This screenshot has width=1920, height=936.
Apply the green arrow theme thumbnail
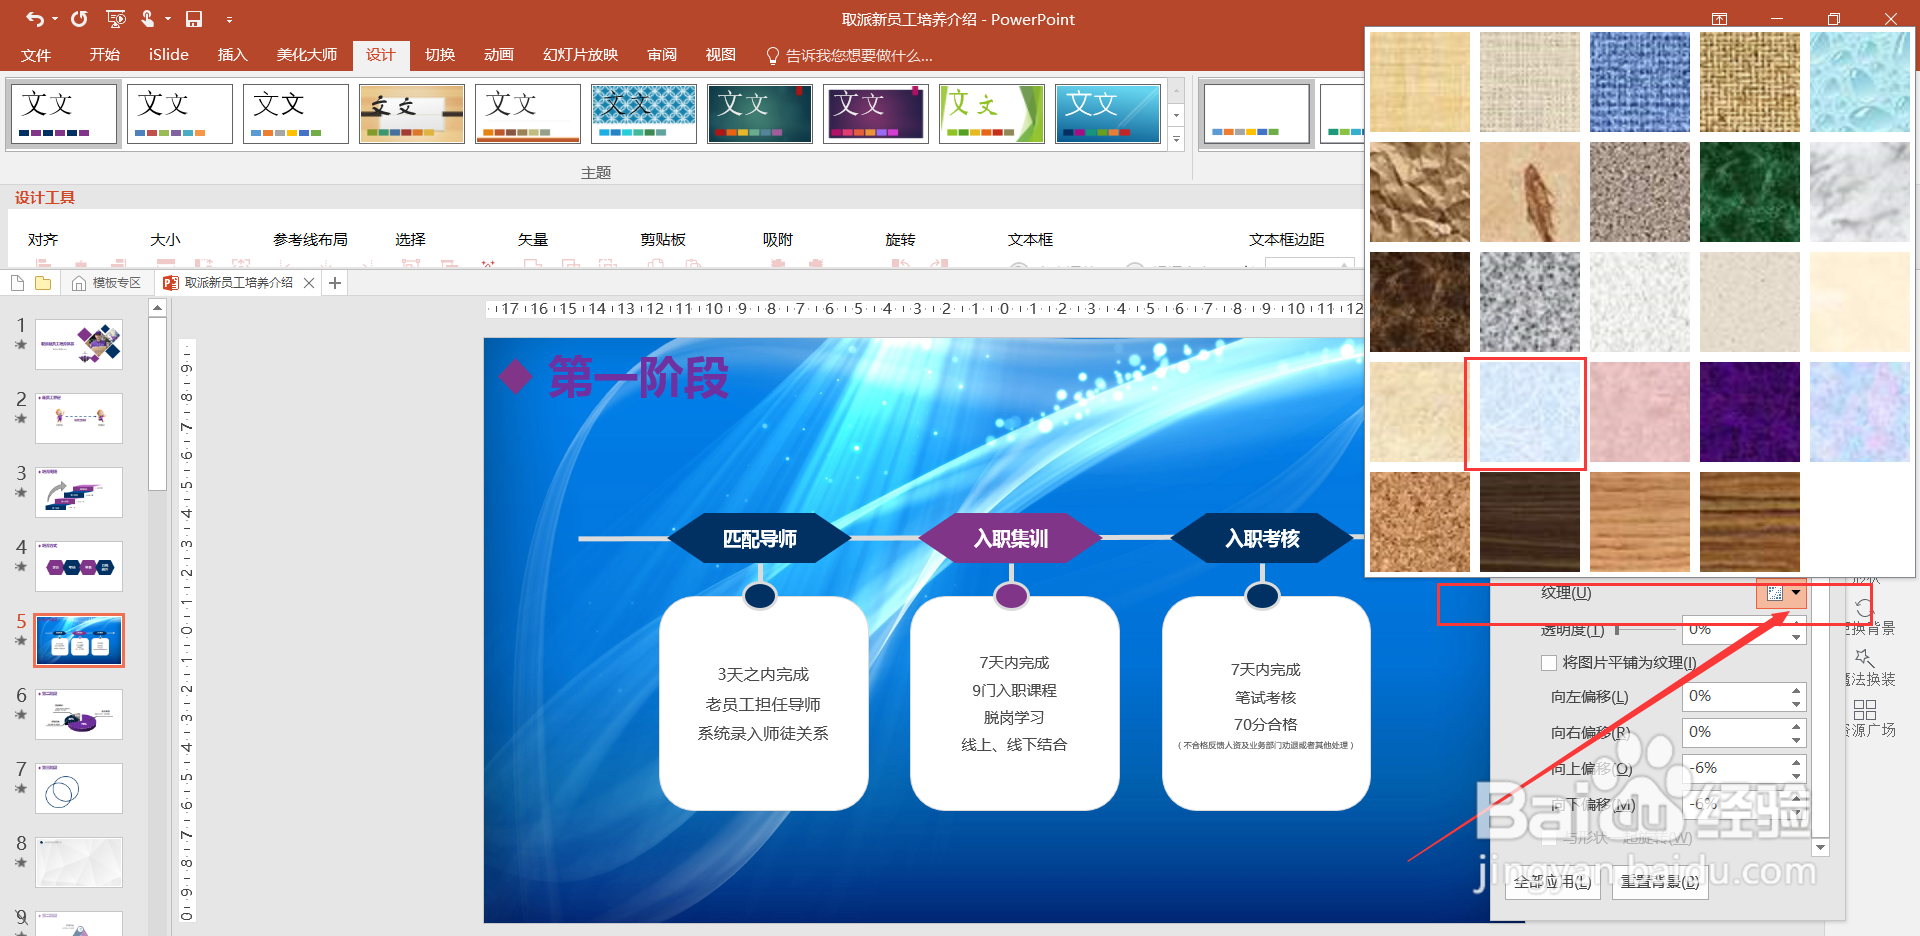click(x=992, y=114)
